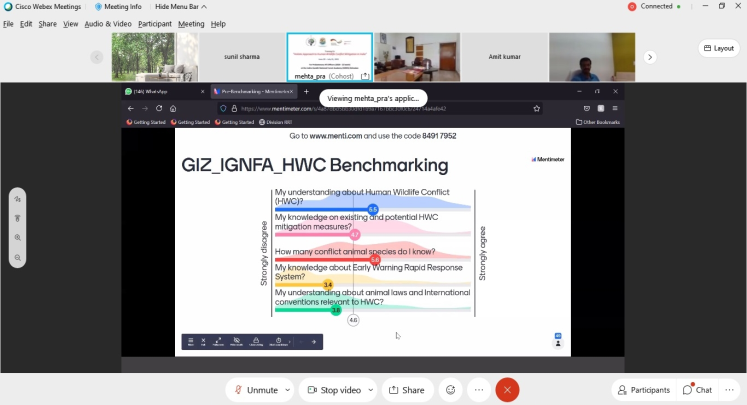Click the Reactions smiley icon
This screenshot has height=405, width=747.
(451, 390)
